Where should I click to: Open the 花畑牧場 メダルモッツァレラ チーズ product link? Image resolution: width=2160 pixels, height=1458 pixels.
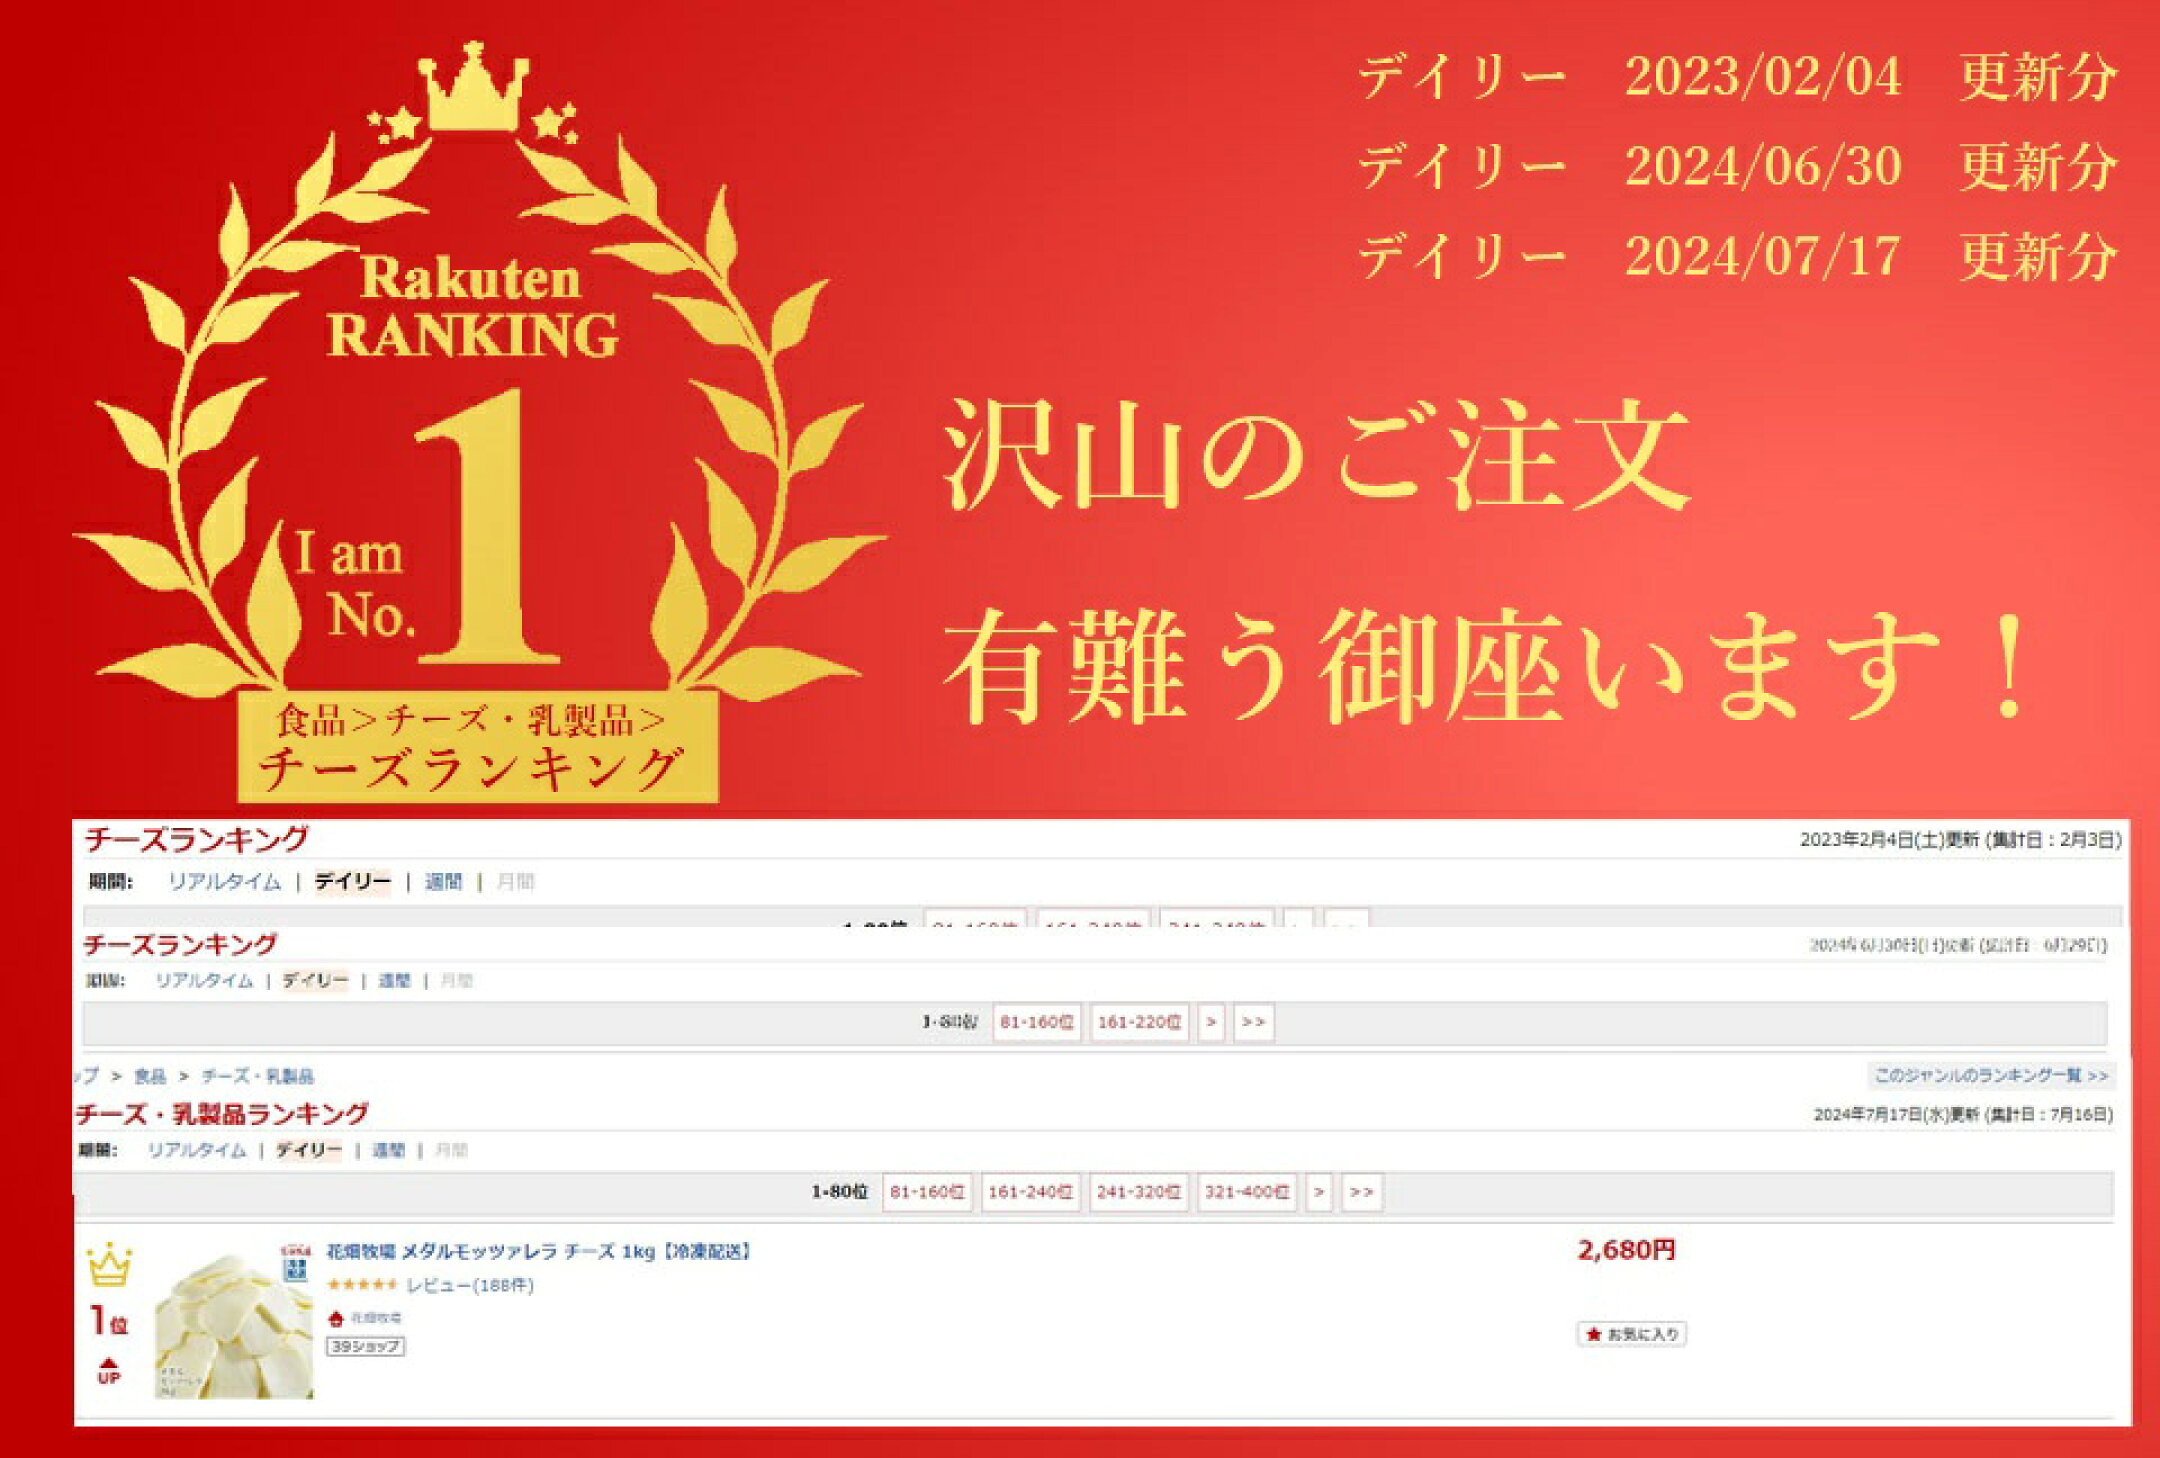click(538, 1251)
